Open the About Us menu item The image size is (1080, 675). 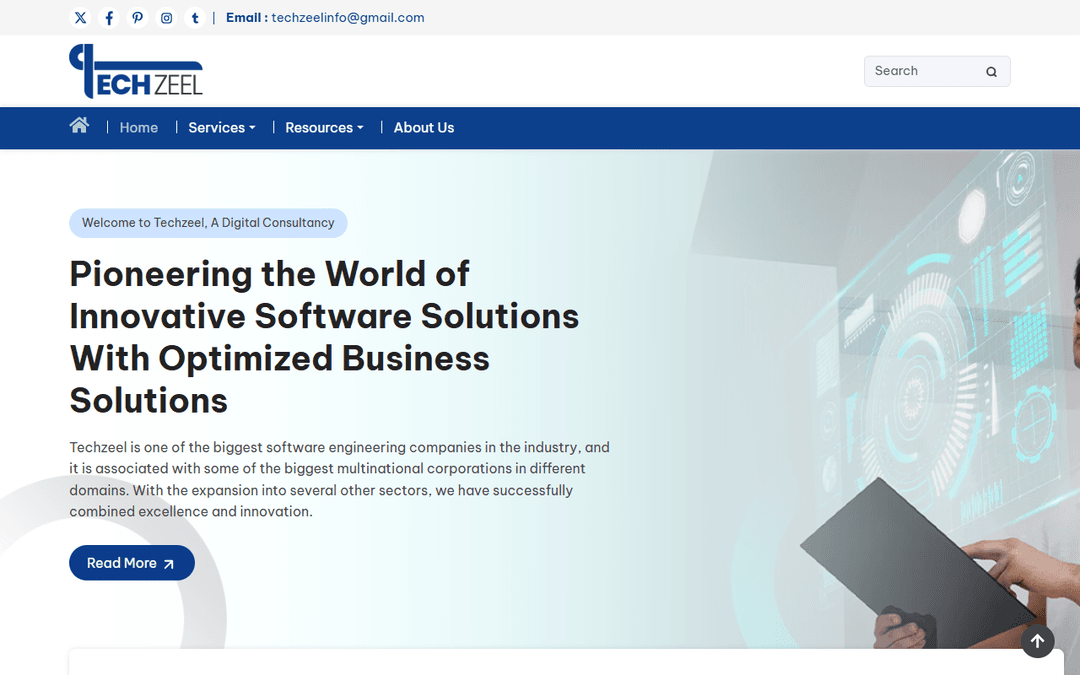pos(424,127)
